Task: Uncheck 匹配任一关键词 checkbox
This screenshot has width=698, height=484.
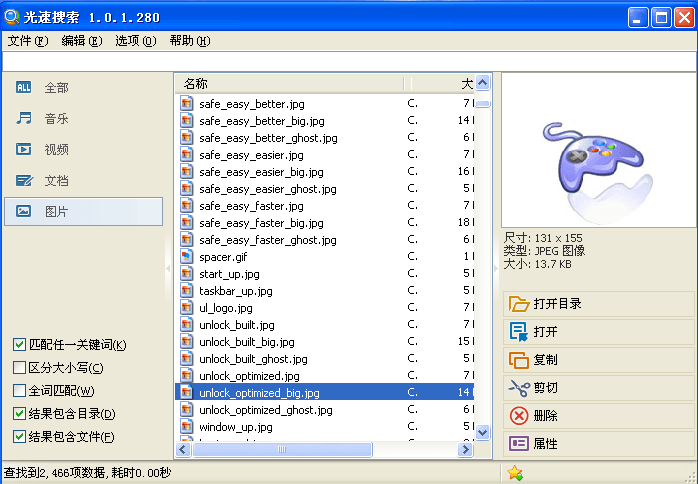Action: tap(19, 345)
